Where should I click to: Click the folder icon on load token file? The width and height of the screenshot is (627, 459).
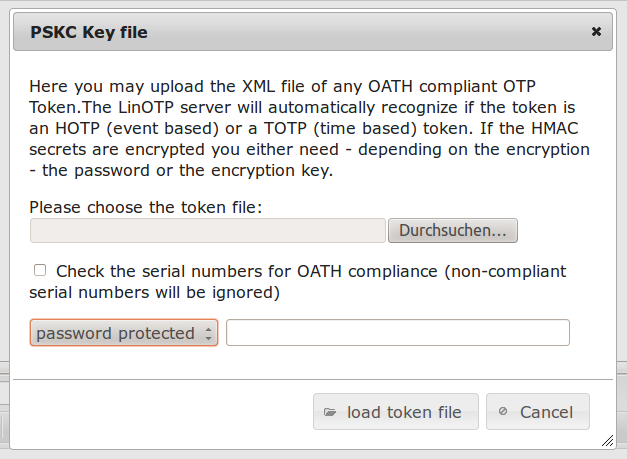tap(330, 412)
